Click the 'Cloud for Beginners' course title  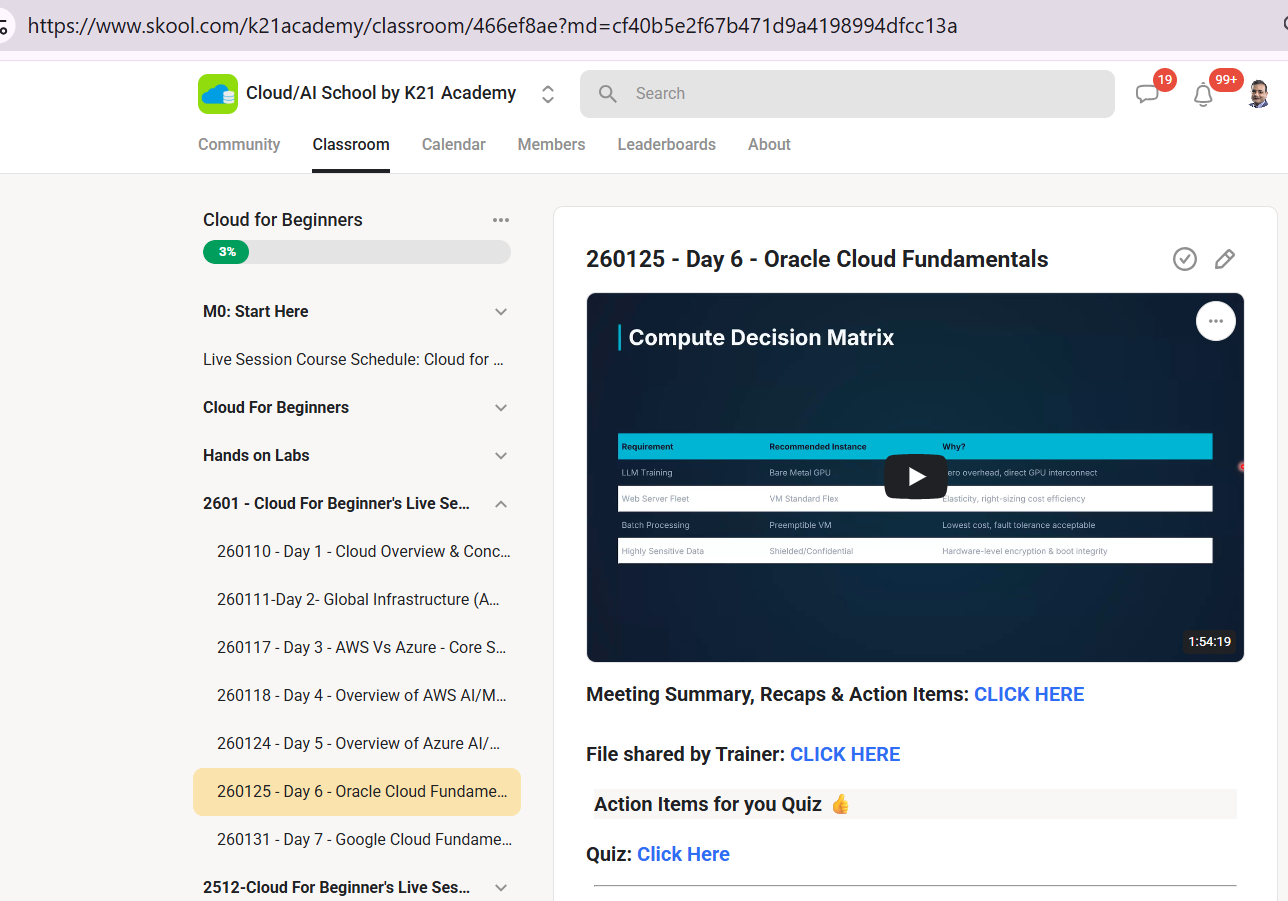283,220
